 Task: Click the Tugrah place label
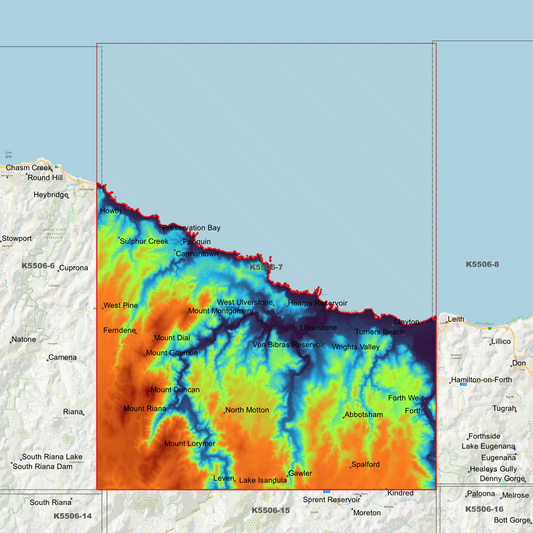(504, 408)
